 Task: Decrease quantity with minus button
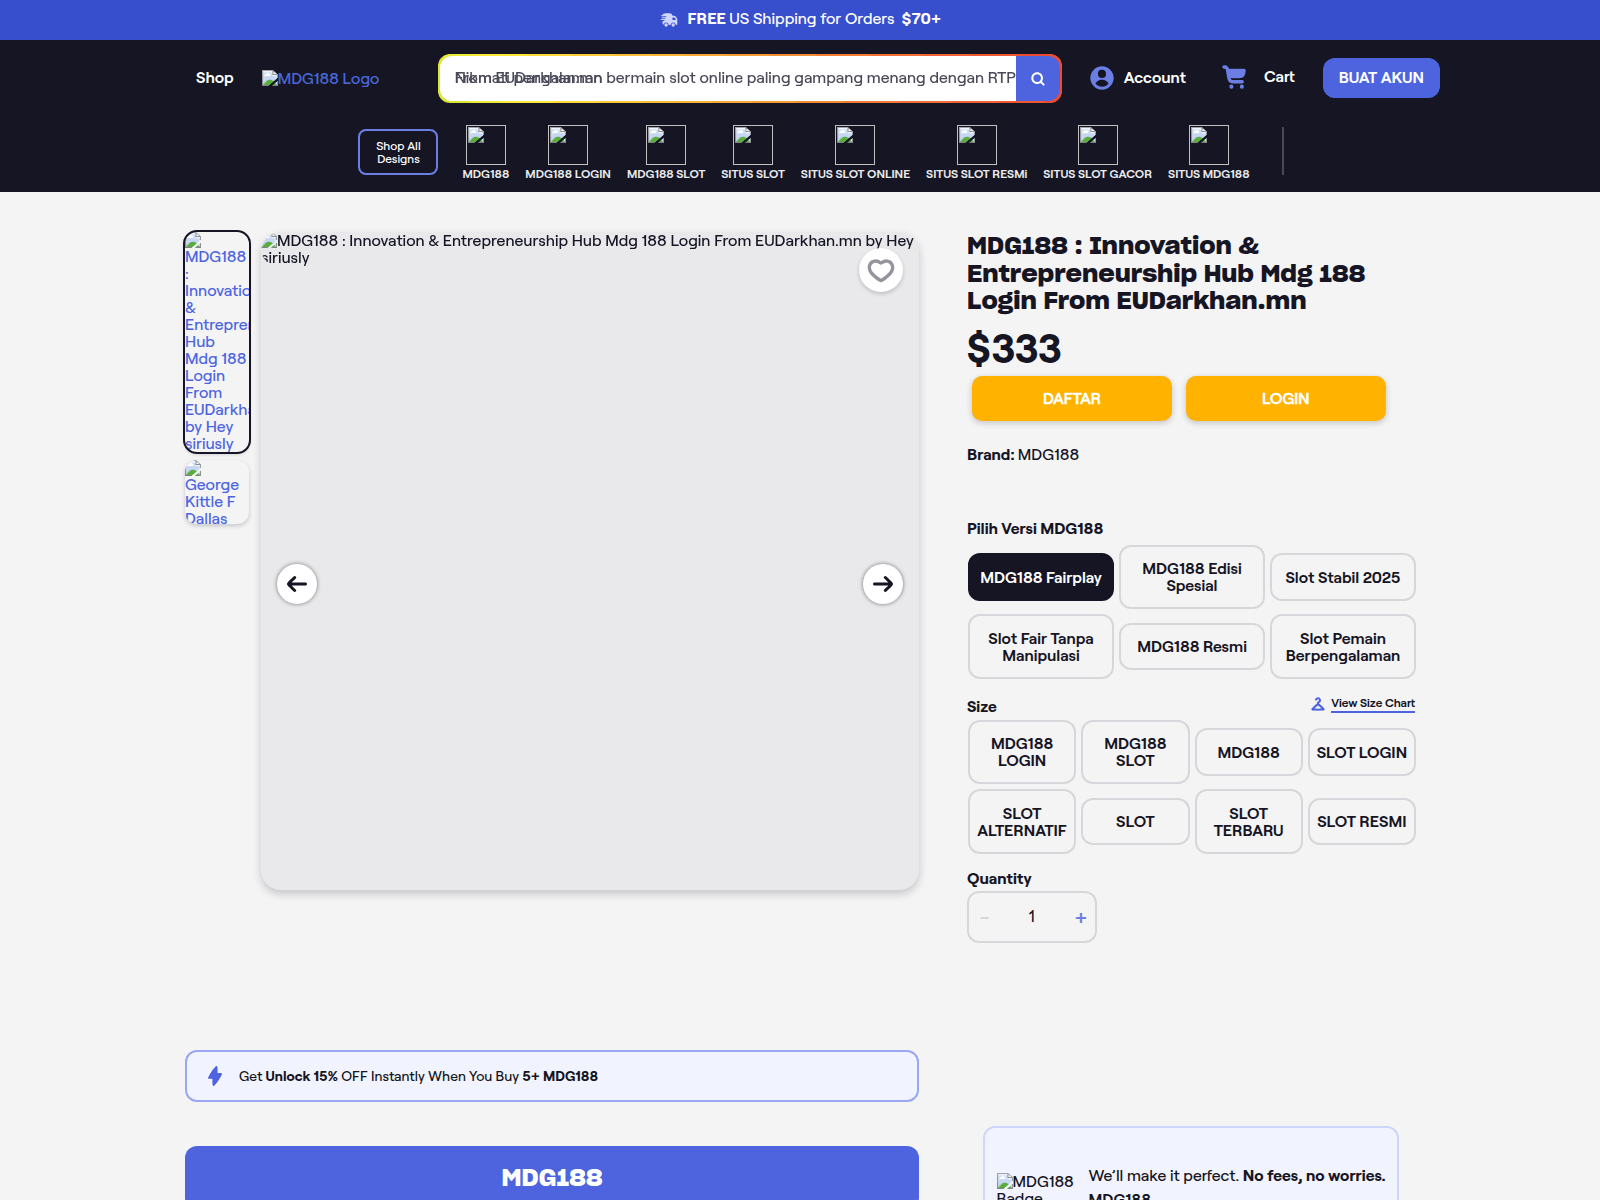985,917
